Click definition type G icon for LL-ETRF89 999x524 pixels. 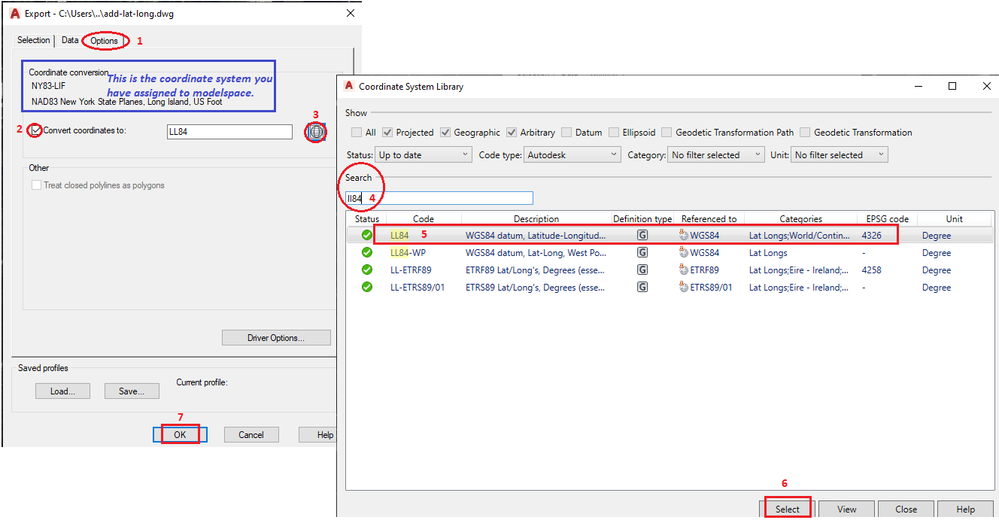(x=642, y=270)
